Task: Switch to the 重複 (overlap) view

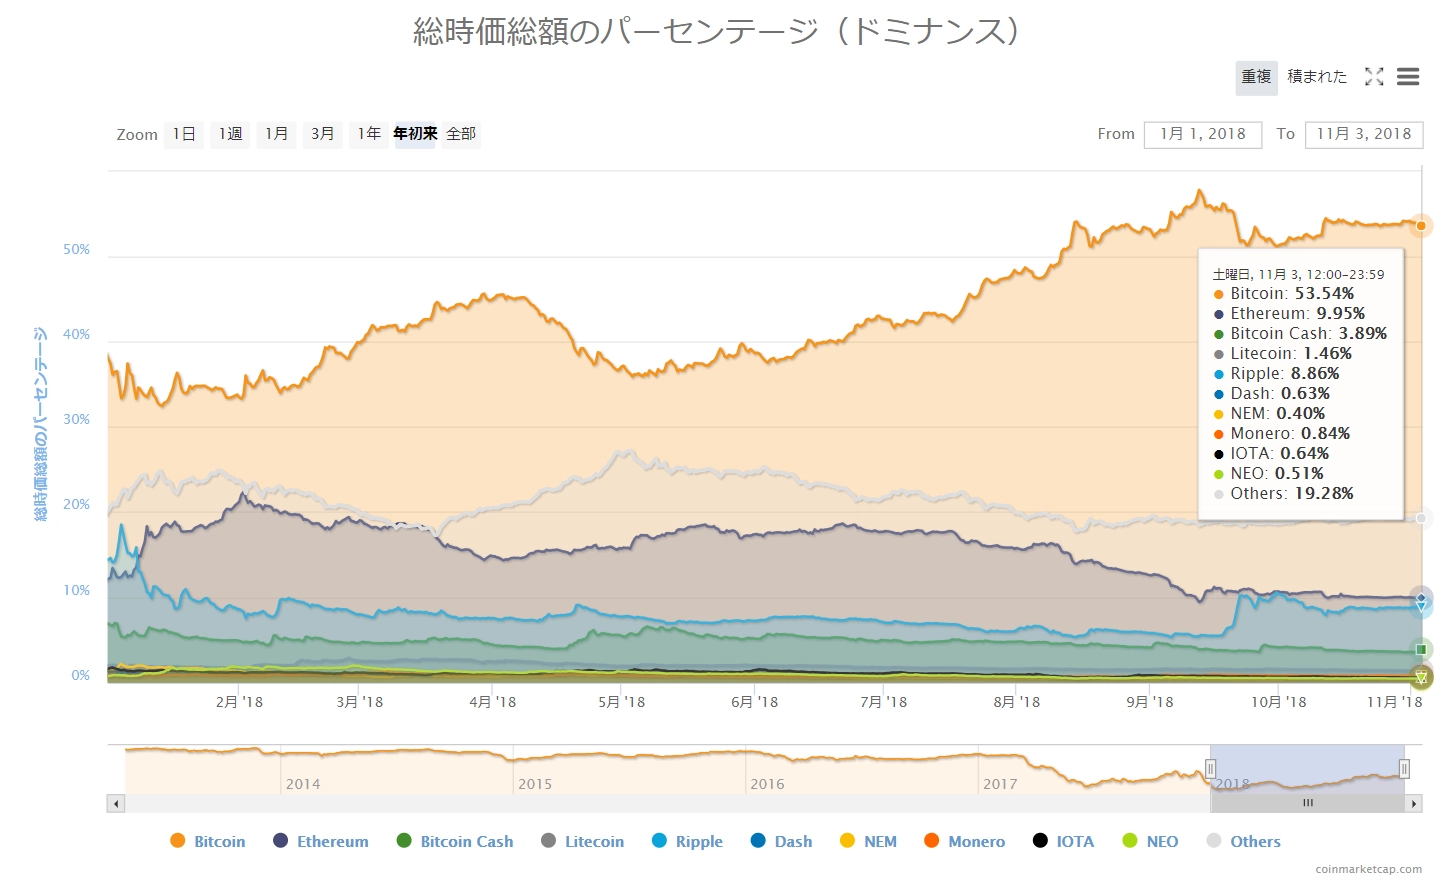Action: [1256, 77]
